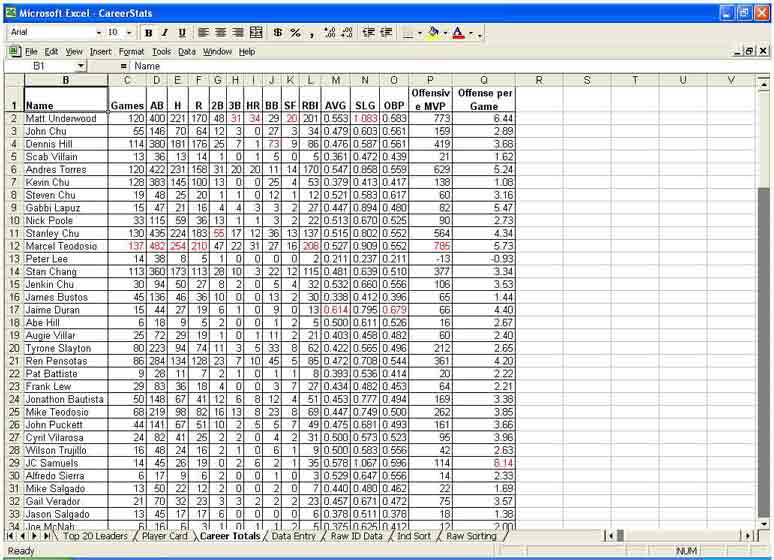Screen dimensions: 774x560
Task: Switch to the Raw ID Data sheet
Action: tap(355, 537)
